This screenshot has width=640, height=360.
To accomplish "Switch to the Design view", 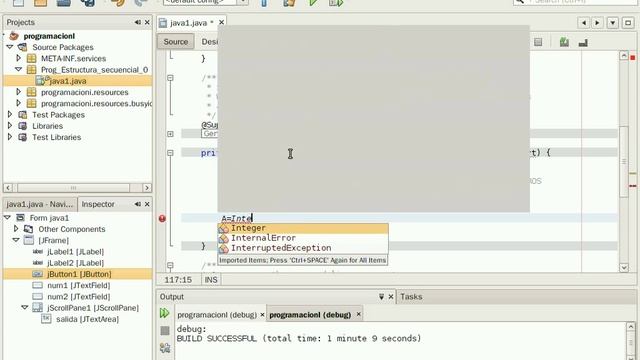I will click(x=209, y=42).
